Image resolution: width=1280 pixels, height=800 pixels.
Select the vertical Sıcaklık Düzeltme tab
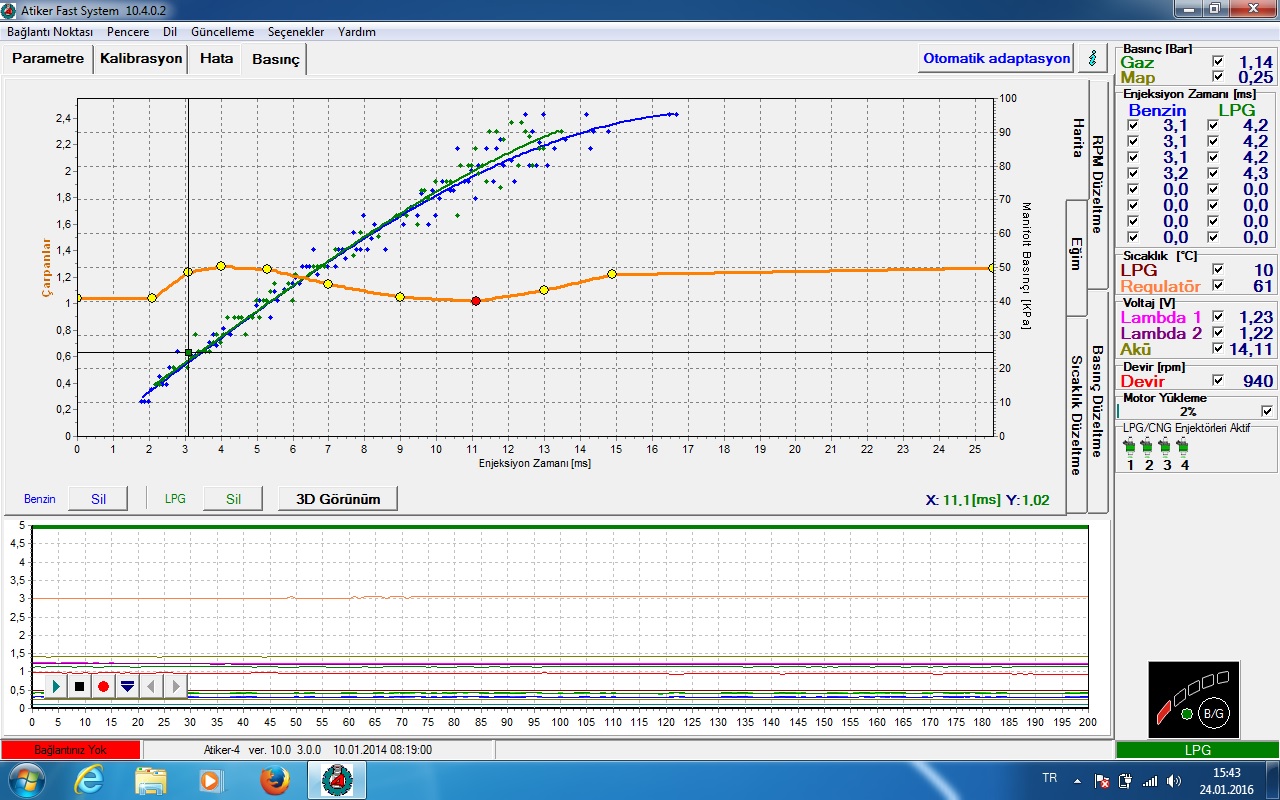click(x=1077, y=414)
